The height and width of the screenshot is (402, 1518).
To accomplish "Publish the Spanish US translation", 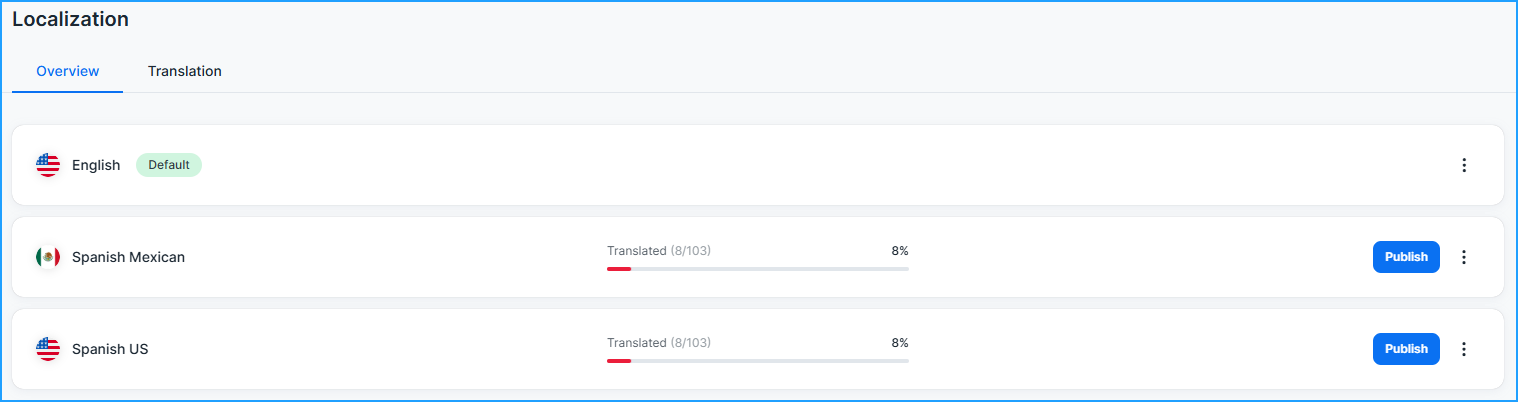I will click(x=1406, y=349).
